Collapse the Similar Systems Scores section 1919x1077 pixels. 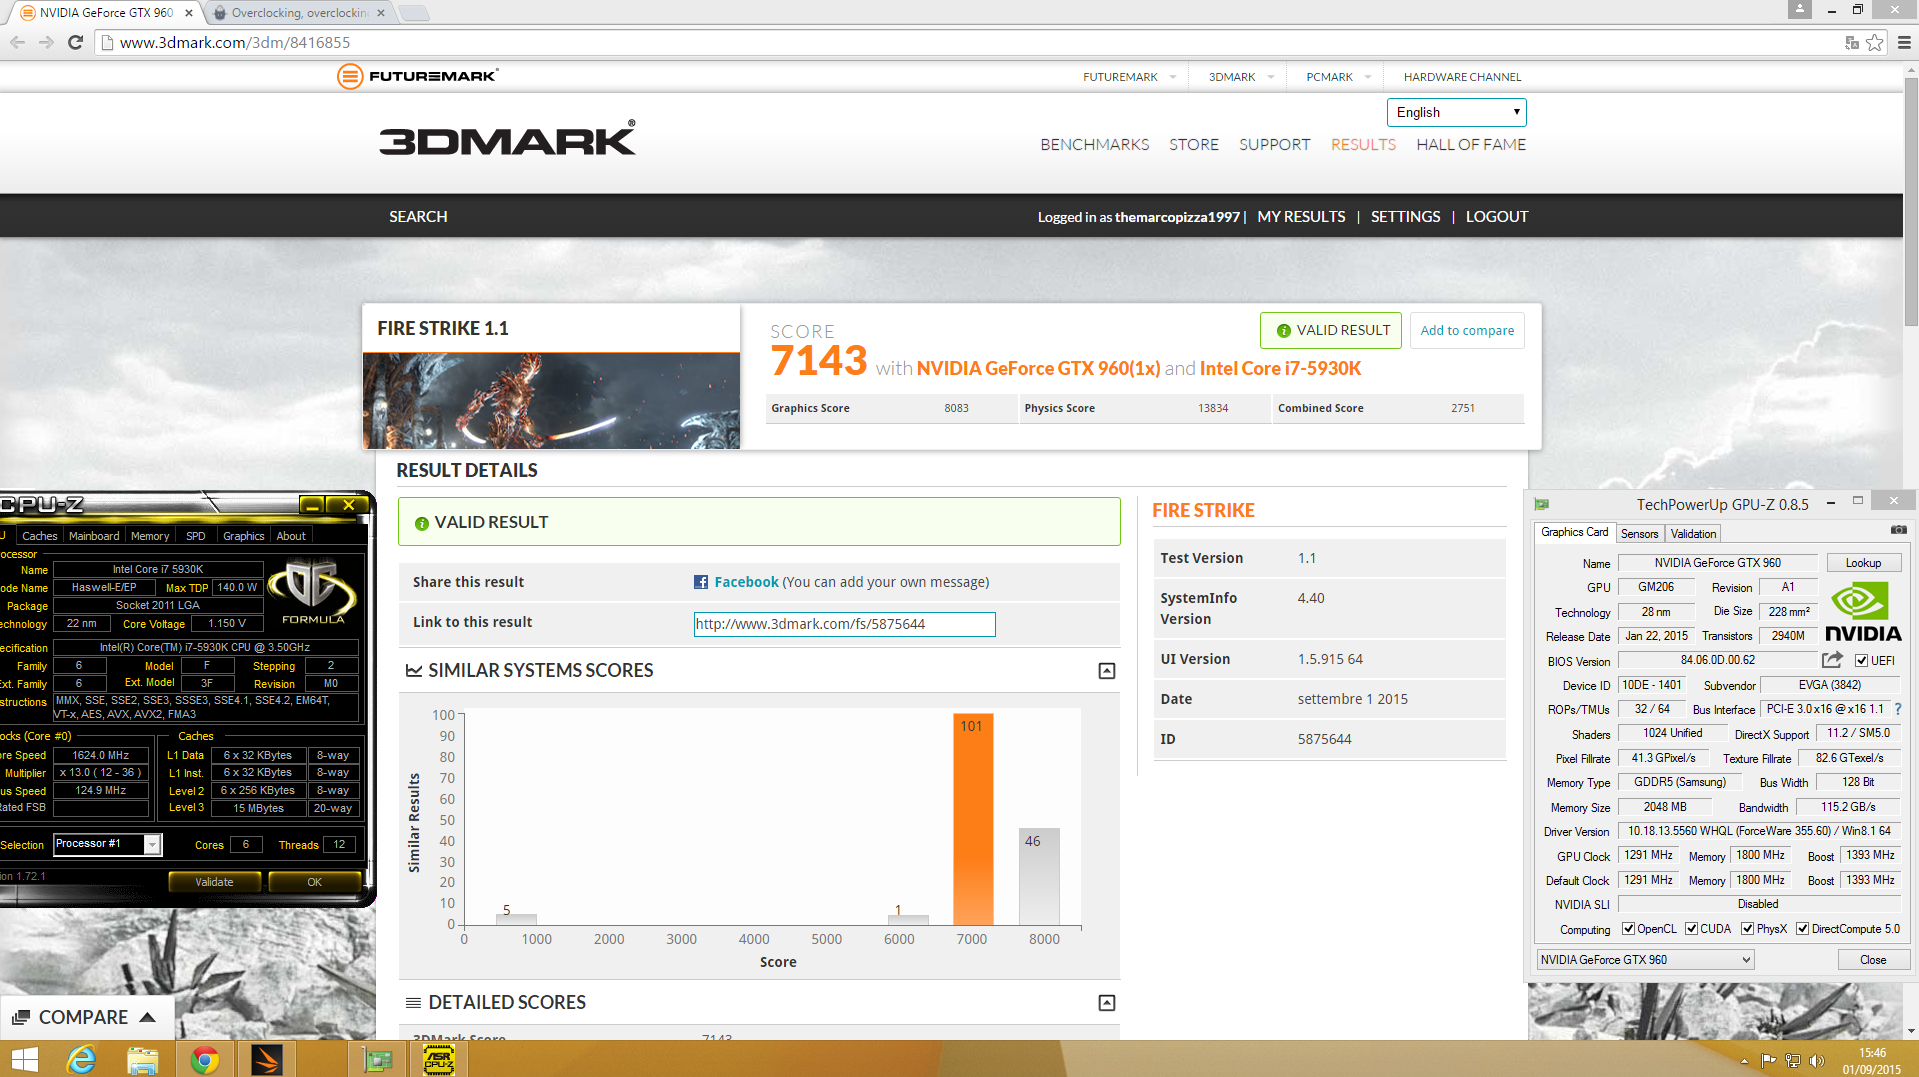[1106, 671]
